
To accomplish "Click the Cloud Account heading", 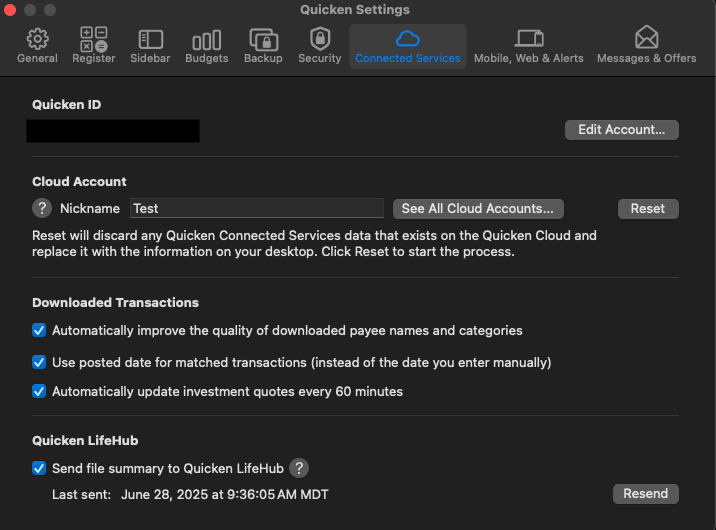I will pos(79,182).
